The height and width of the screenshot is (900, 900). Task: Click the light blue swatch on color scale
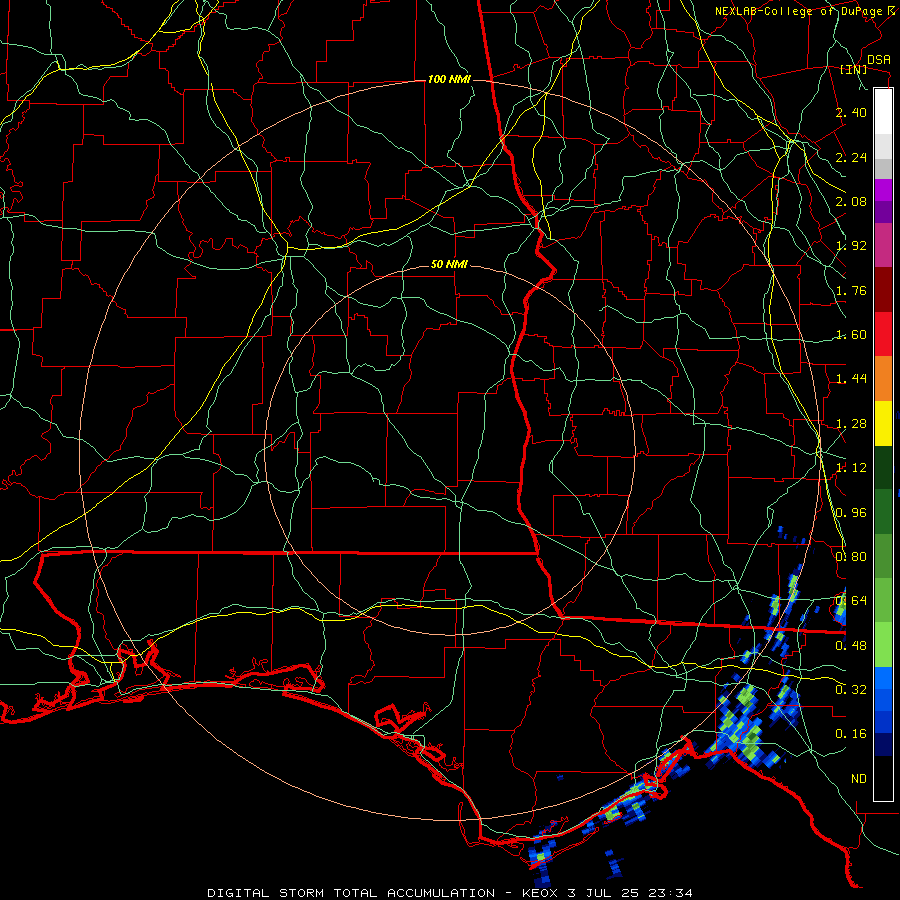click(883, 678)
